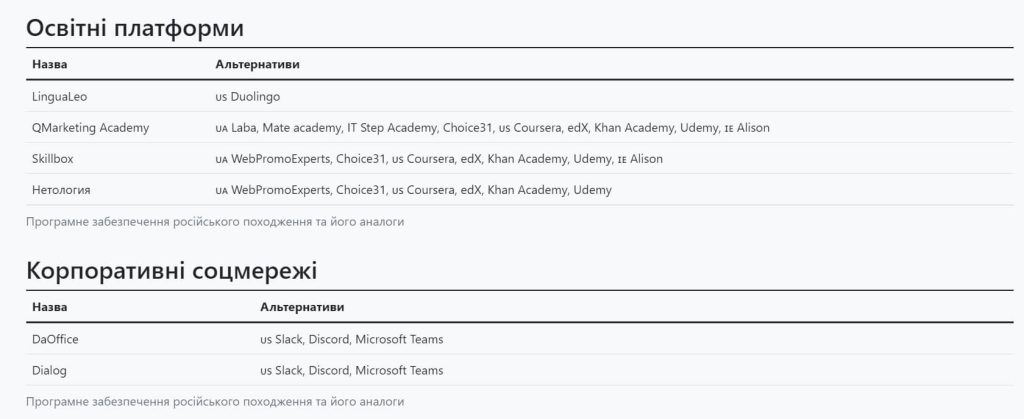Image resolution: width=1024 pixels, height=419 pixels.
Task: Select Mate academy in QMarketing row
Action: pyautogui.click(x=300, y=128)
